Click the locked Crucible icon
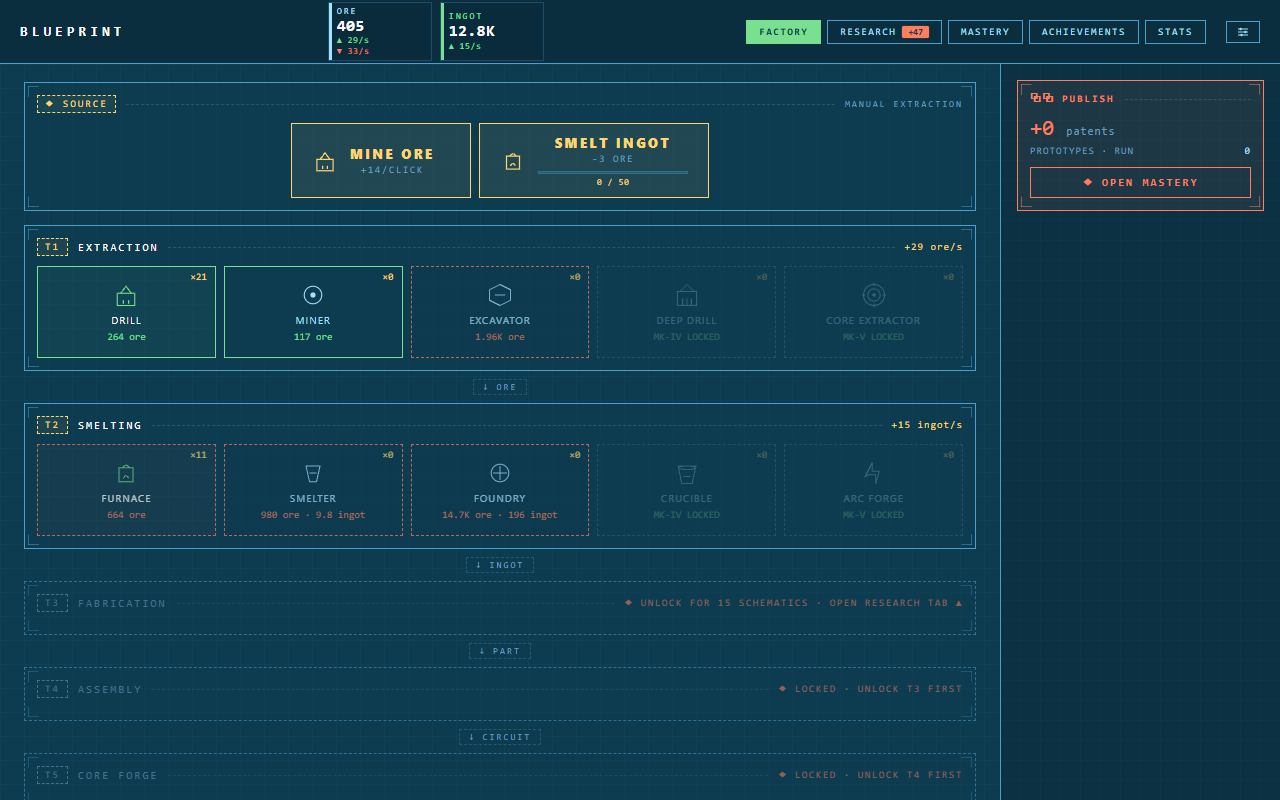The height and width of the screenshot is (800, 1280). tap(687, 473)
